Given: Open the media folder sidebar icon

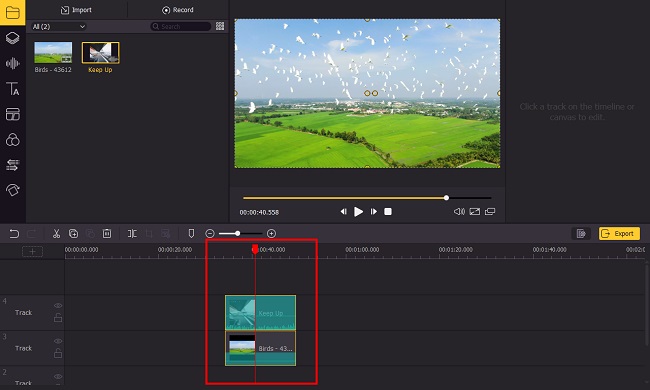Looking at the screenshot, I should [x=12, y=12].
